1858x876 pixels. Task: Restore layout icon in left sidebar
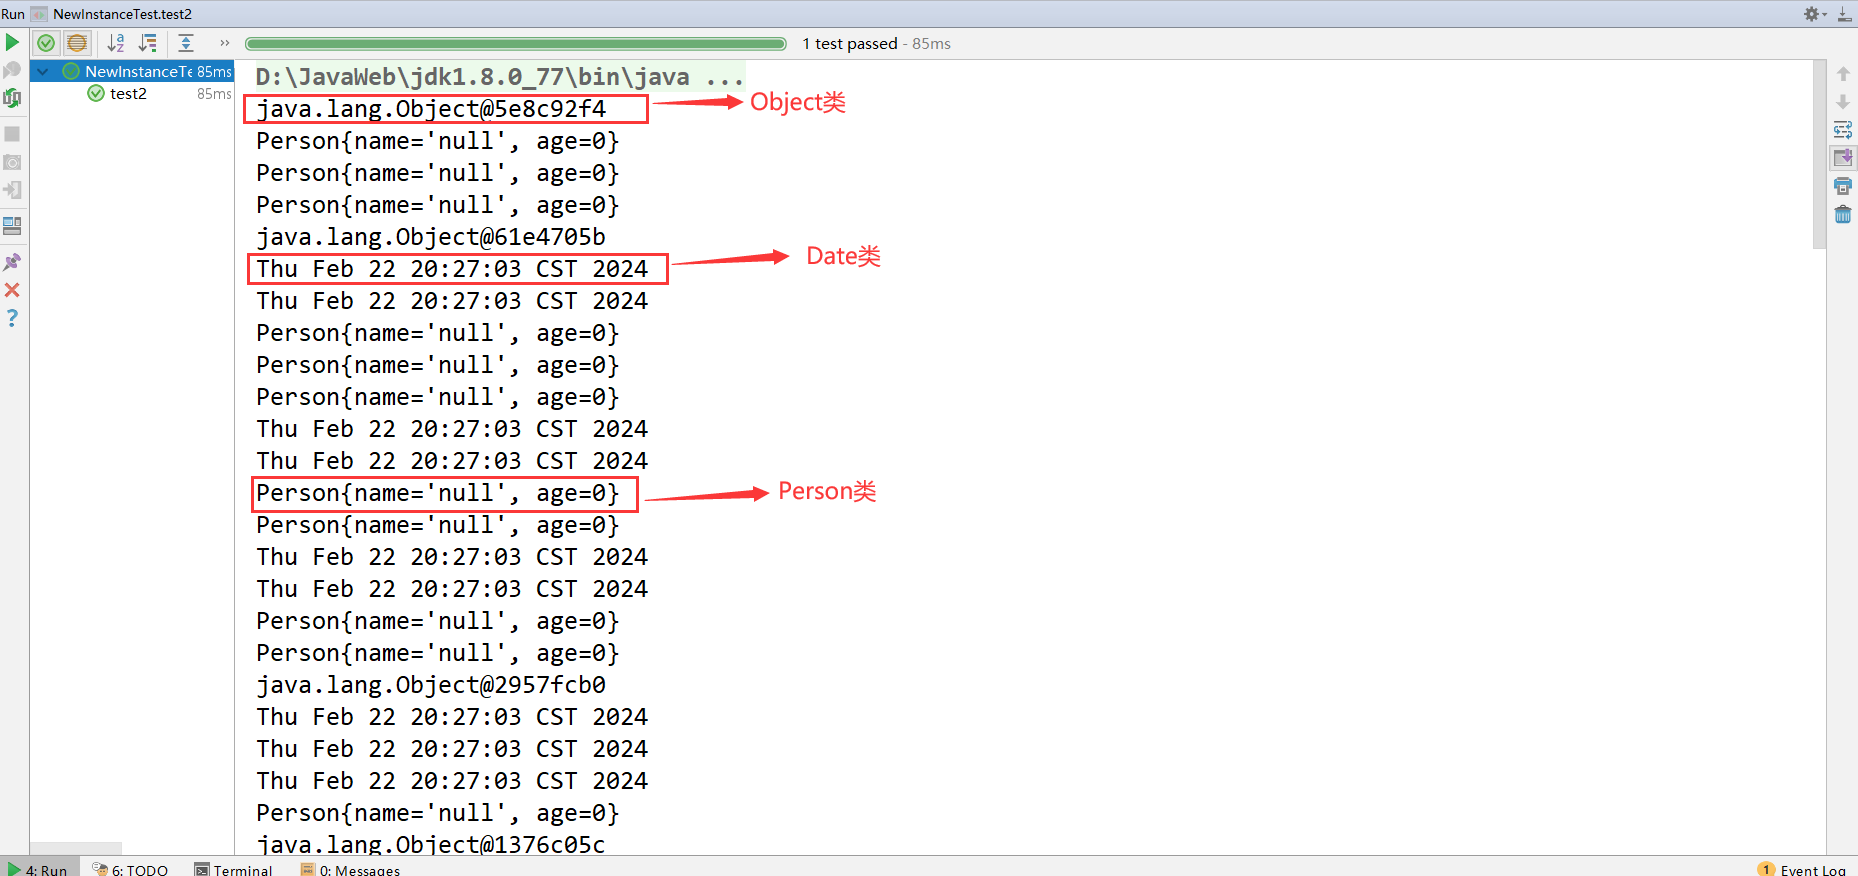pos(12,226)
